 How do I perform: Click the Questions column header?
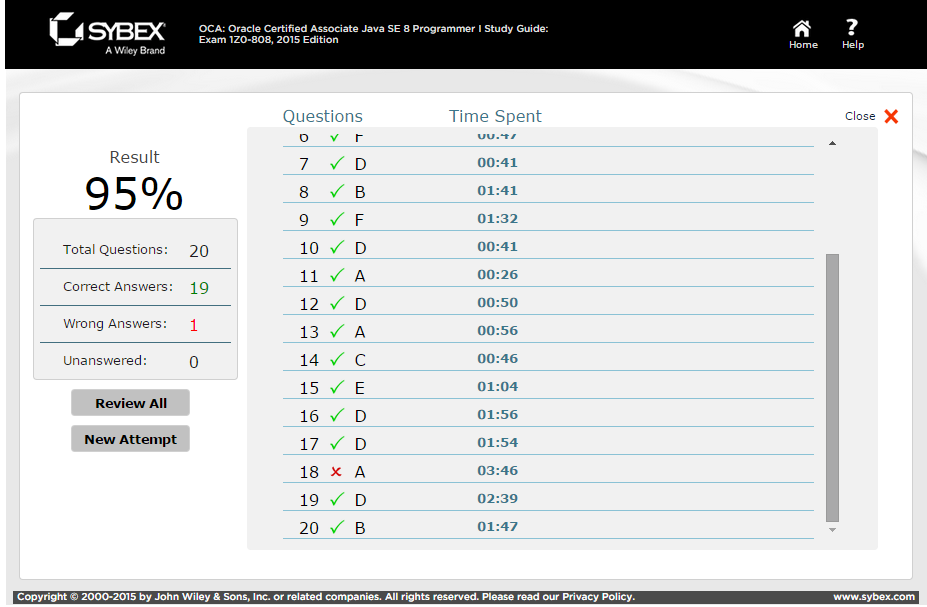322,116
